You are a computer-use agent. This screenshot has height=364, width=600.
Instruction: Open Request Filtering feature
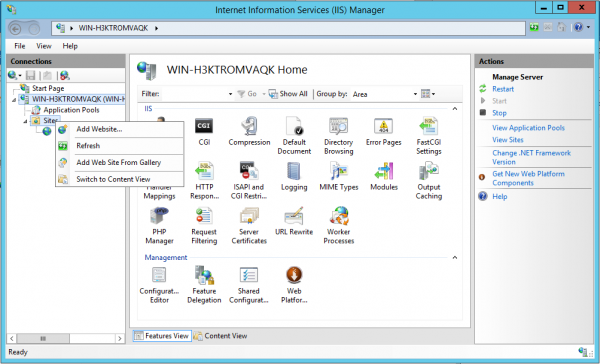click(204, 225)
